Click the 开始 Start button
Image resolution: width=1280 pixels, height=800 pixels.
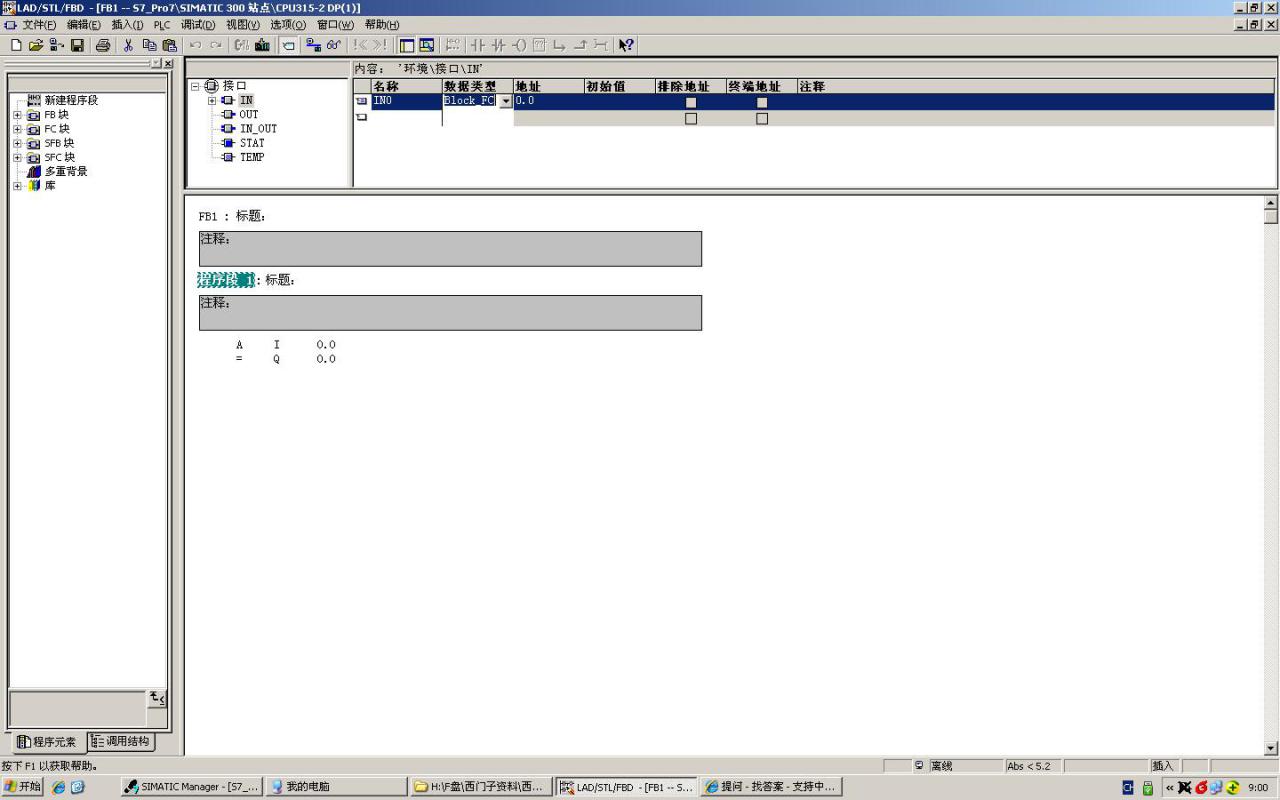pos(22,787)
